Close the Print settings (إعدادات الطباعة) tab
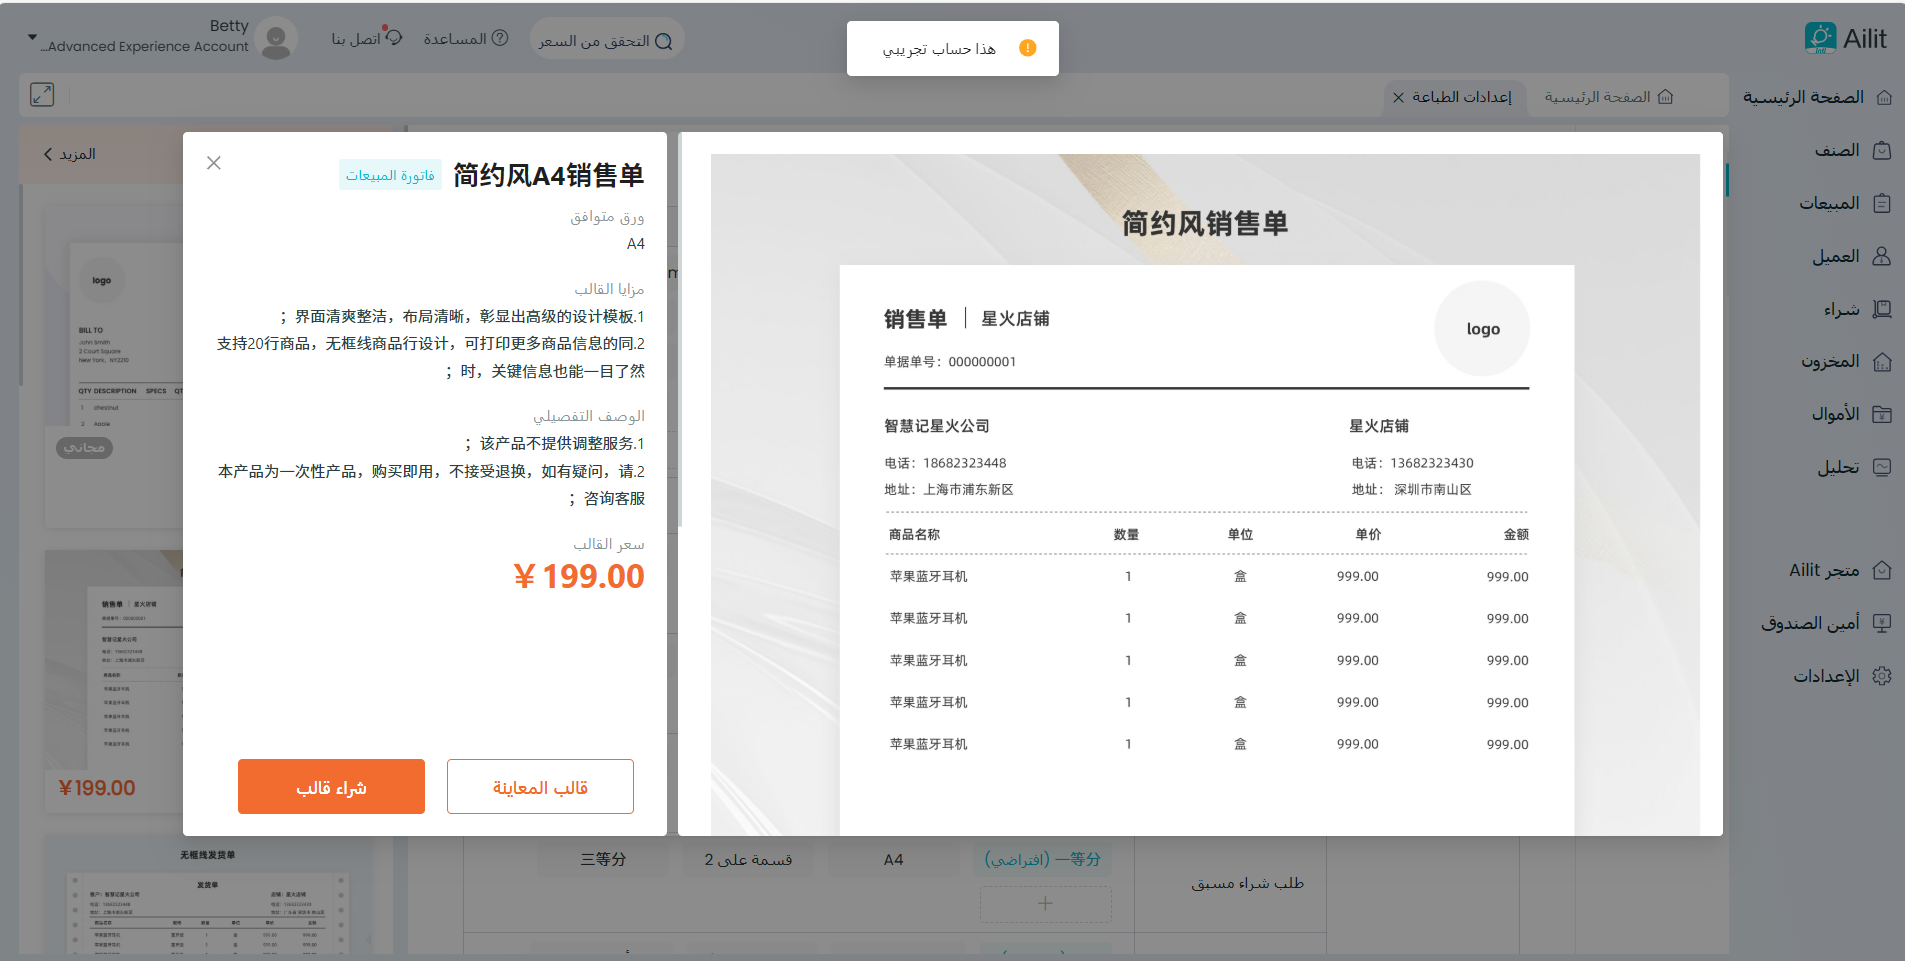 [1398, 97]
